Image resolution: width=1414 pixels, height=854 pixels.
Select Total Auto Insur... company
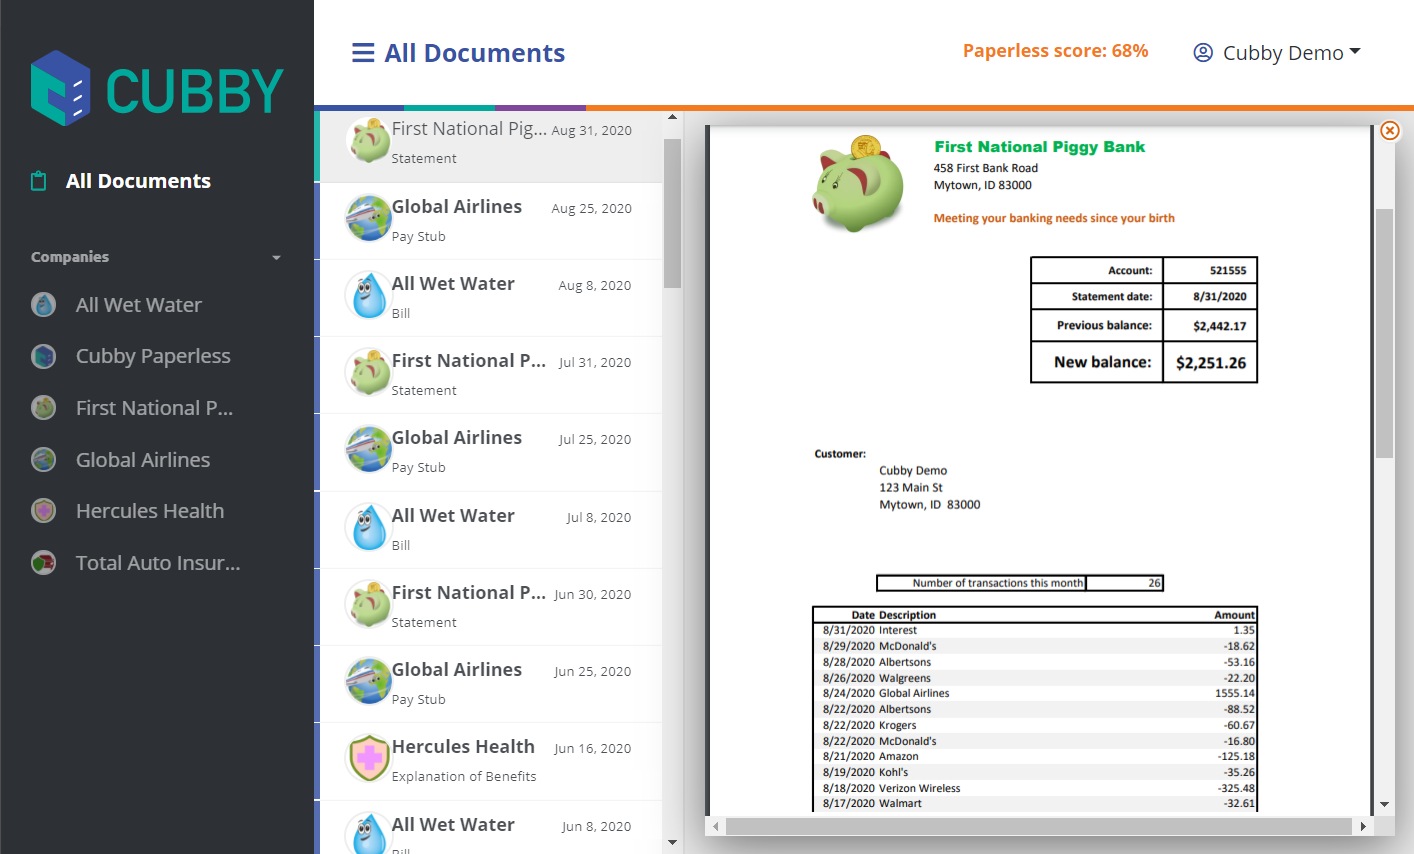[158, 563]
